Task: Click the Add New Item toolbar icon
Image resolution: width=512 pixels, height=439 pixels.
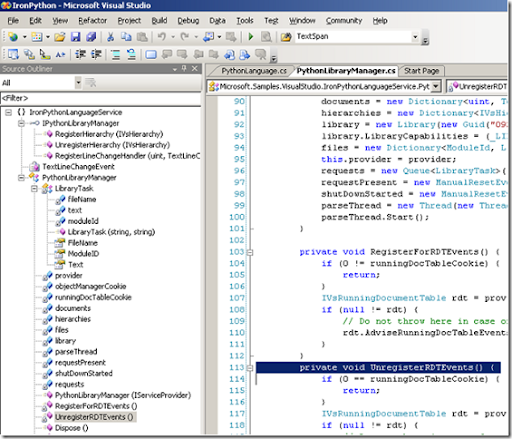Action: 37,37
